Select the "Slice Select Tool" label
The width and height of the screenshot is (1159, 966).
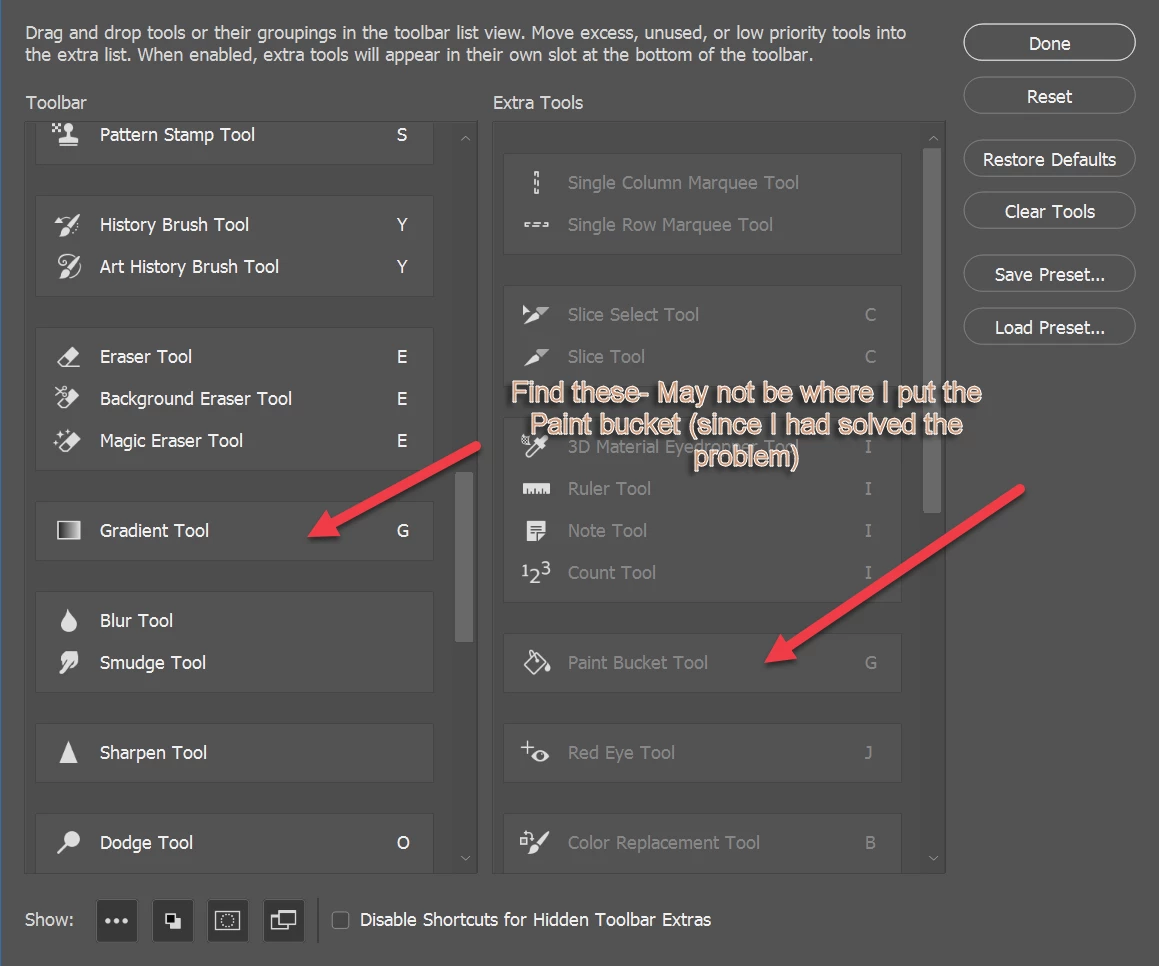(x=633, y=315)
